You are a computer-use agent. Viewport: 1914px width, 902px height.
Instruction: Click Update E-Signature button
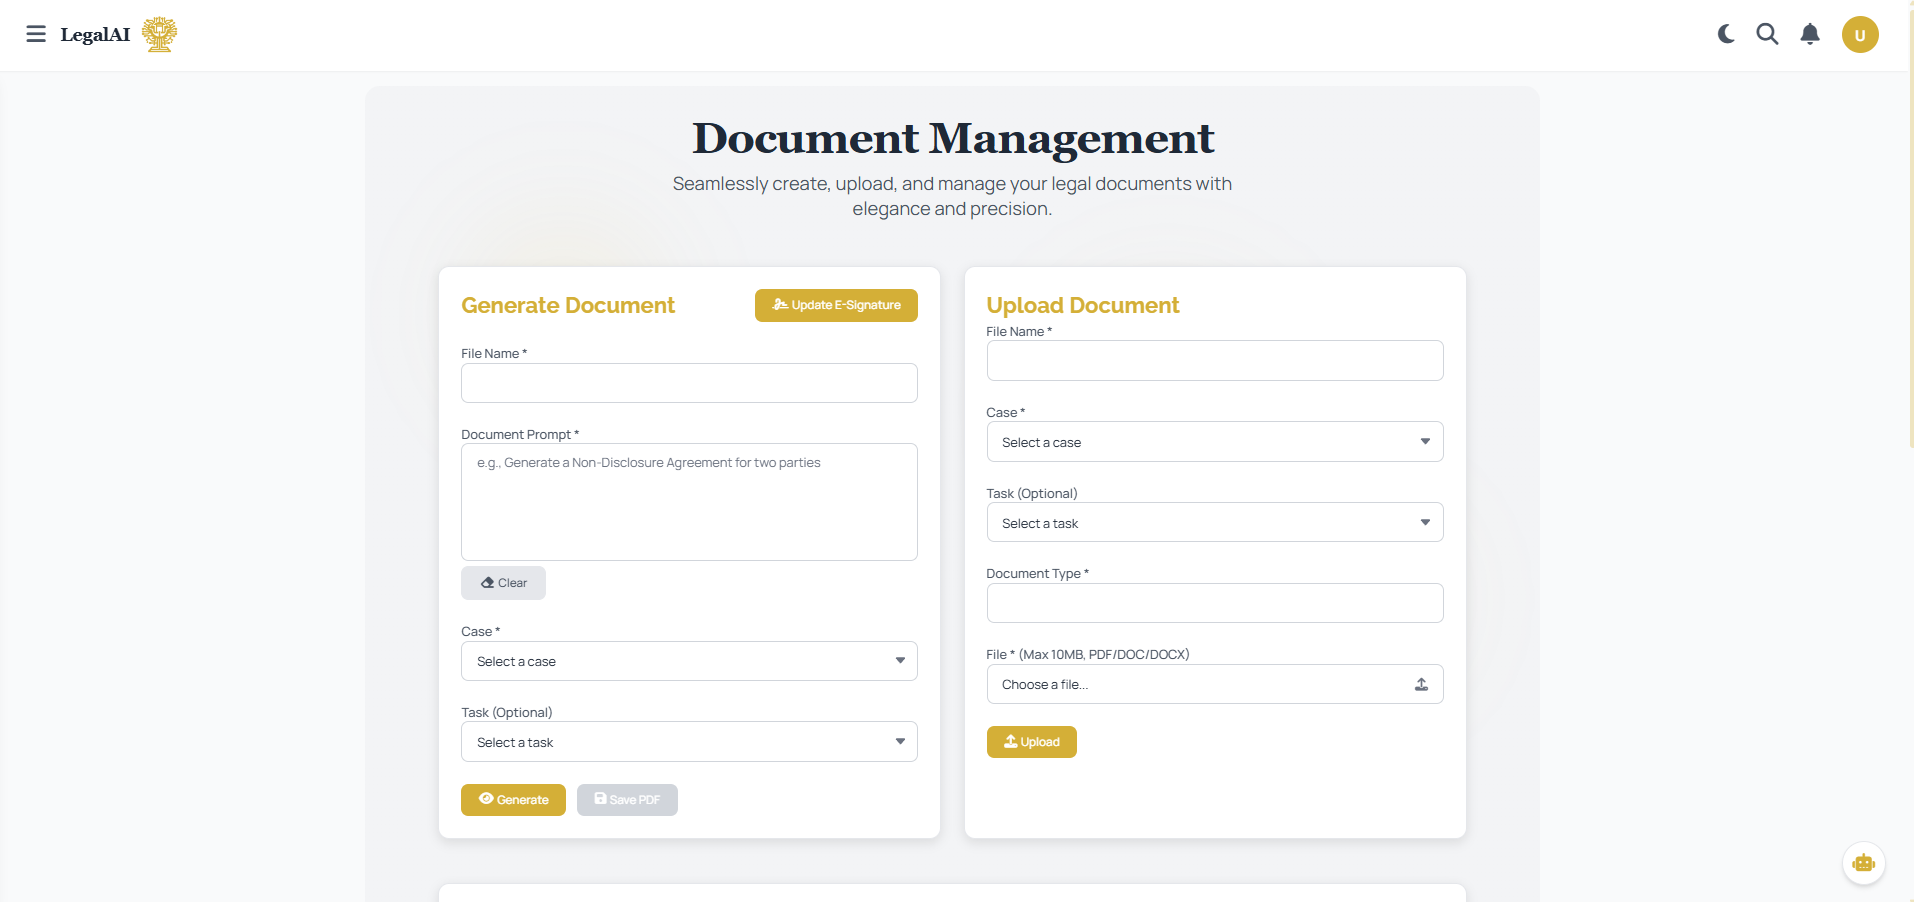(836, 305)
